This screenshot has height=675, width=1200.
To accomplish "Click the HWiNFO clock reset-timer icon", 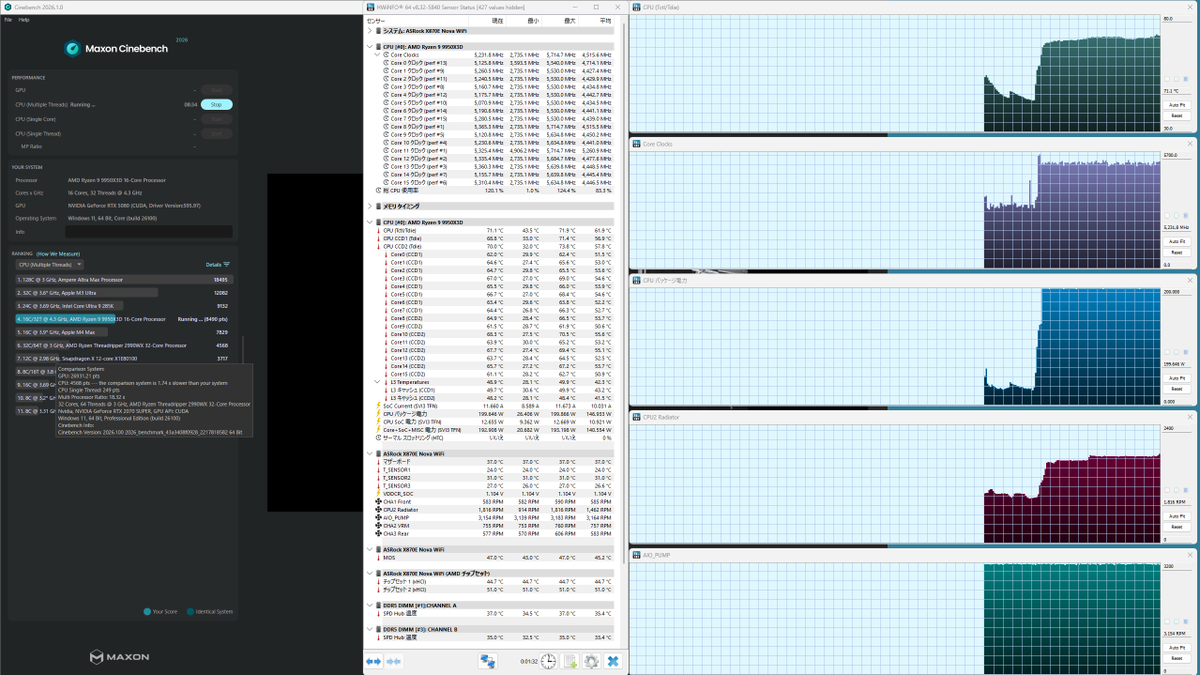I will point(549,661).
